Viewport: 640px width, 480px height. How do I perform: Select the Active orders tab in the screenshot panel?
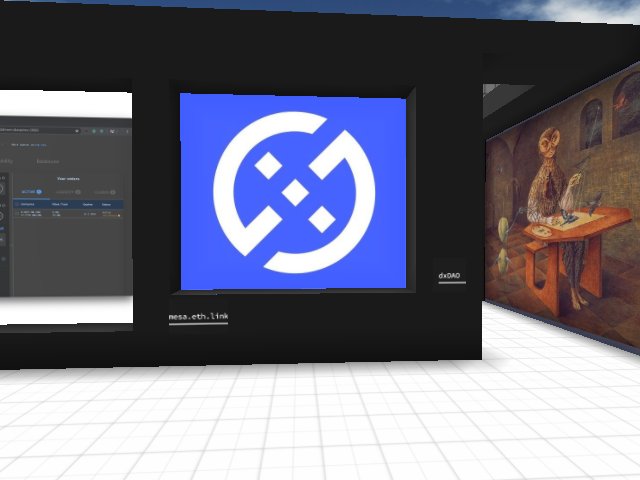31,191
